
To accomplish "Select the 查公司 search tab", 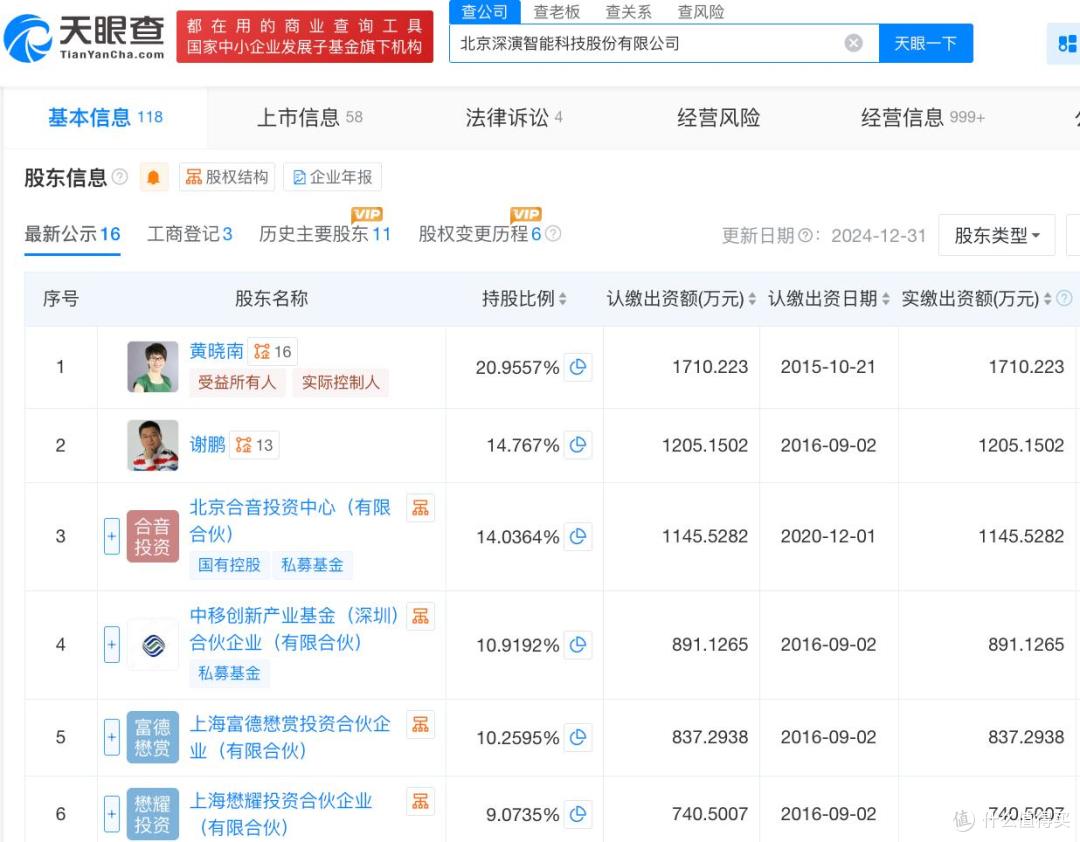I will 484,12.
